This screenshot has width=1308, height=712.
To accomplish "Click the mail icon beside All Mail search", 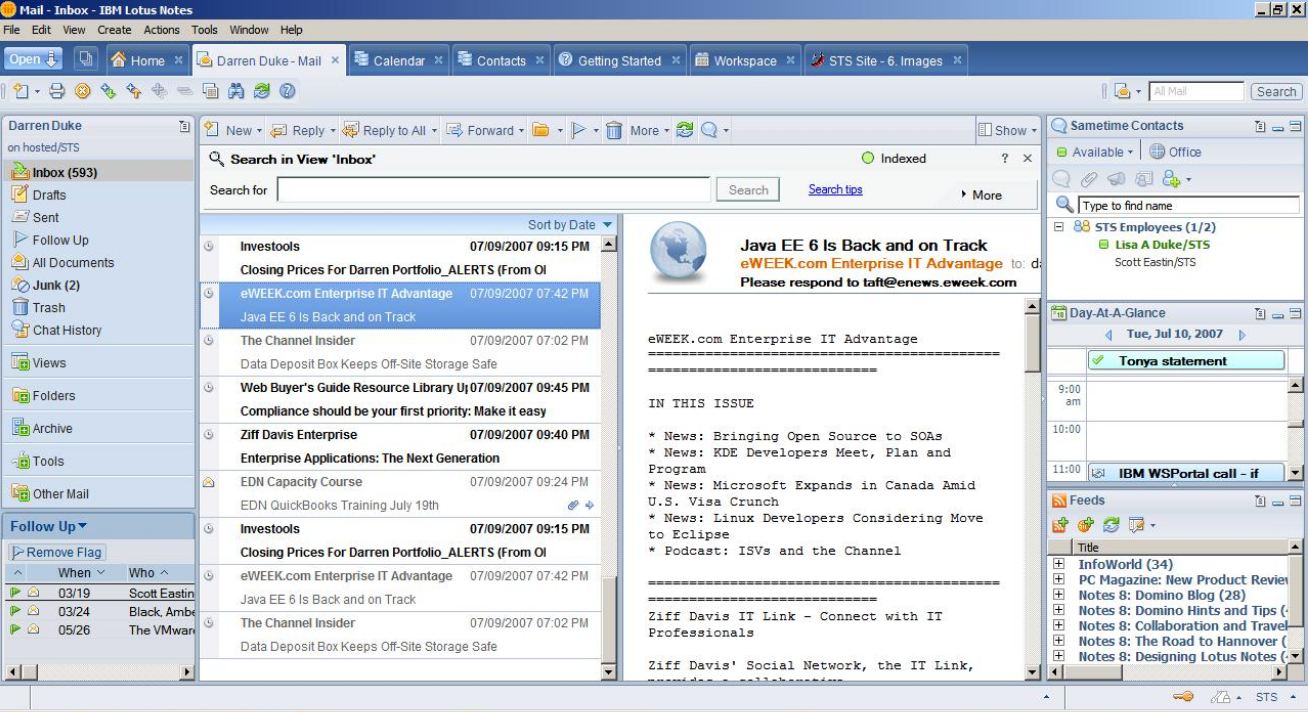I will pyautogui.click(x=1121, y=91).
